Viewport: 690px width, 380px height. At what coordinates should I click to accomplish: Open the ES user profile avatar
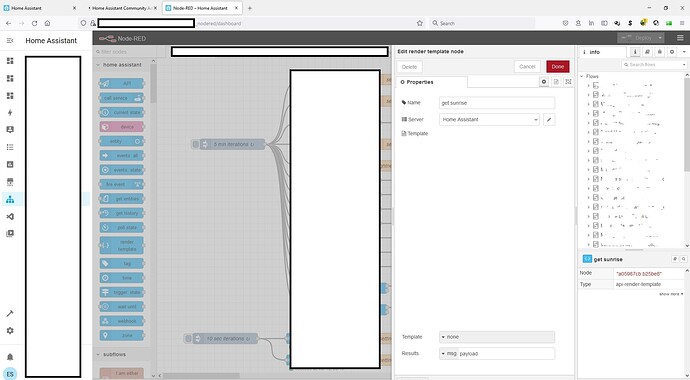pyautogui.click(x=10, y=374)
